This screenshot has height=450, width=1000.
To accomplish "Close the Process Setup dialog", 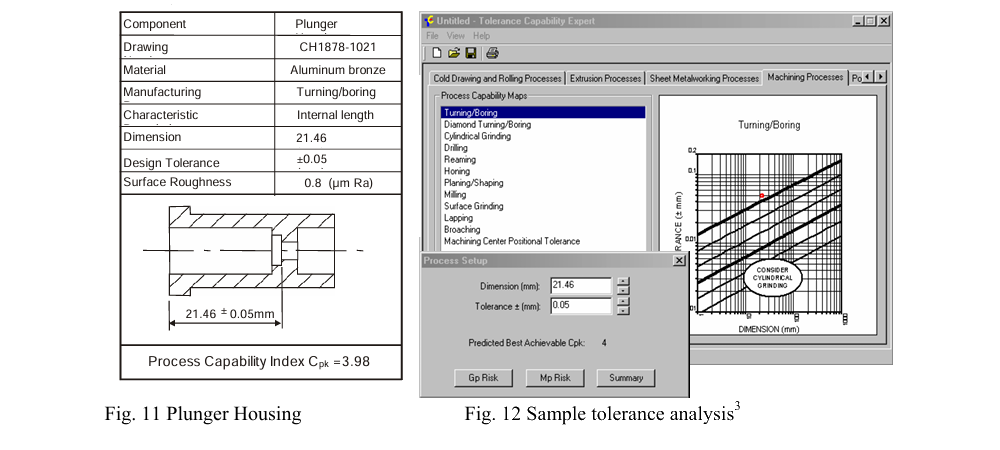I will [679, 261].
